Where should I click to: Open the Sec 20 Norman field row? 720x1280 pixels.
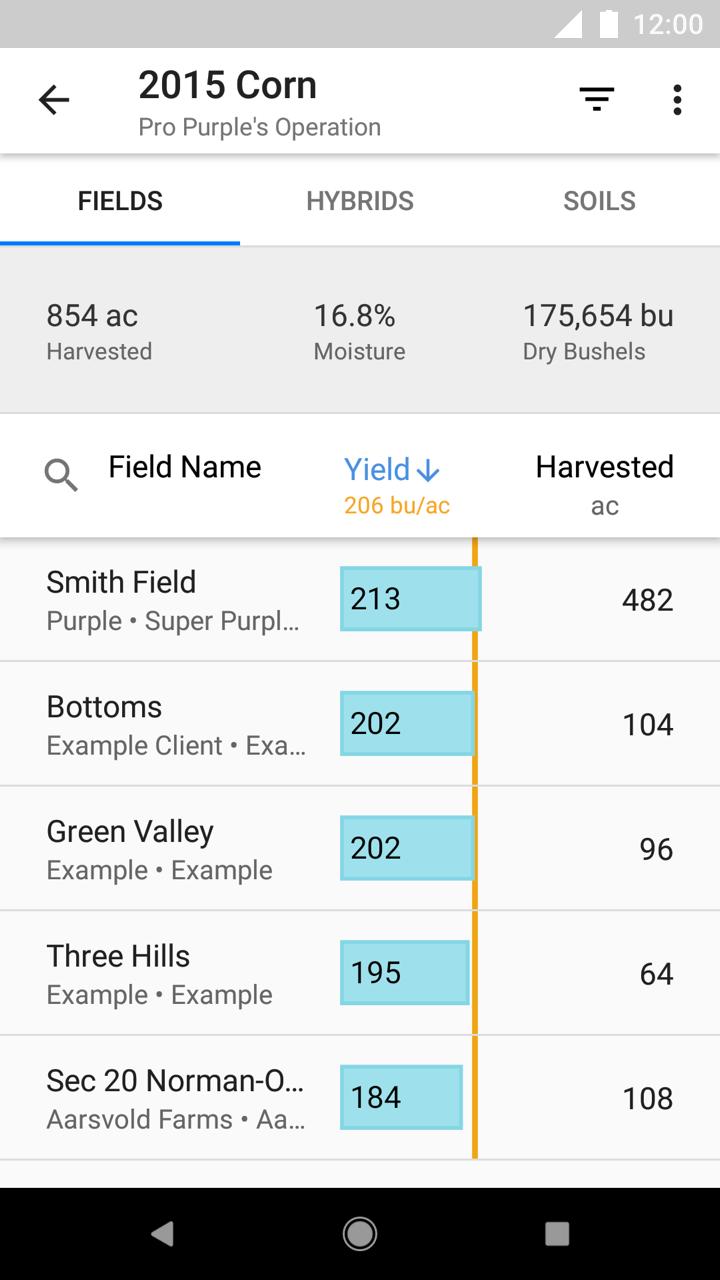tap(175, 1098)
